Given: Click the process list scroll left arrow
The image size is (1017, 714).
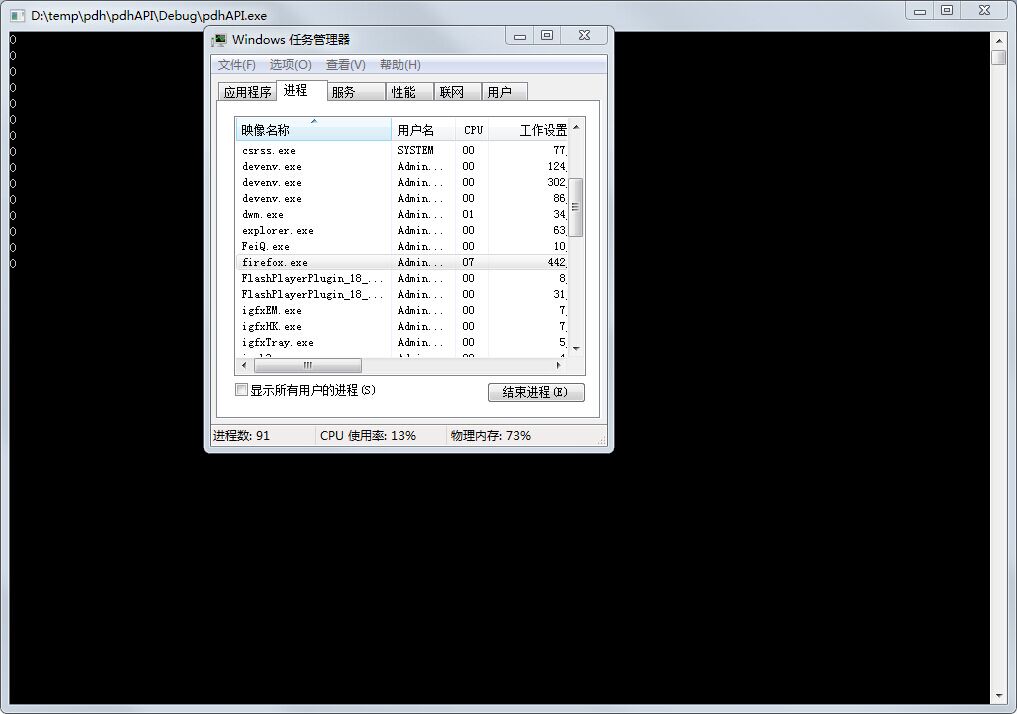Looking at the screenshot, I should tap(244, 365).
